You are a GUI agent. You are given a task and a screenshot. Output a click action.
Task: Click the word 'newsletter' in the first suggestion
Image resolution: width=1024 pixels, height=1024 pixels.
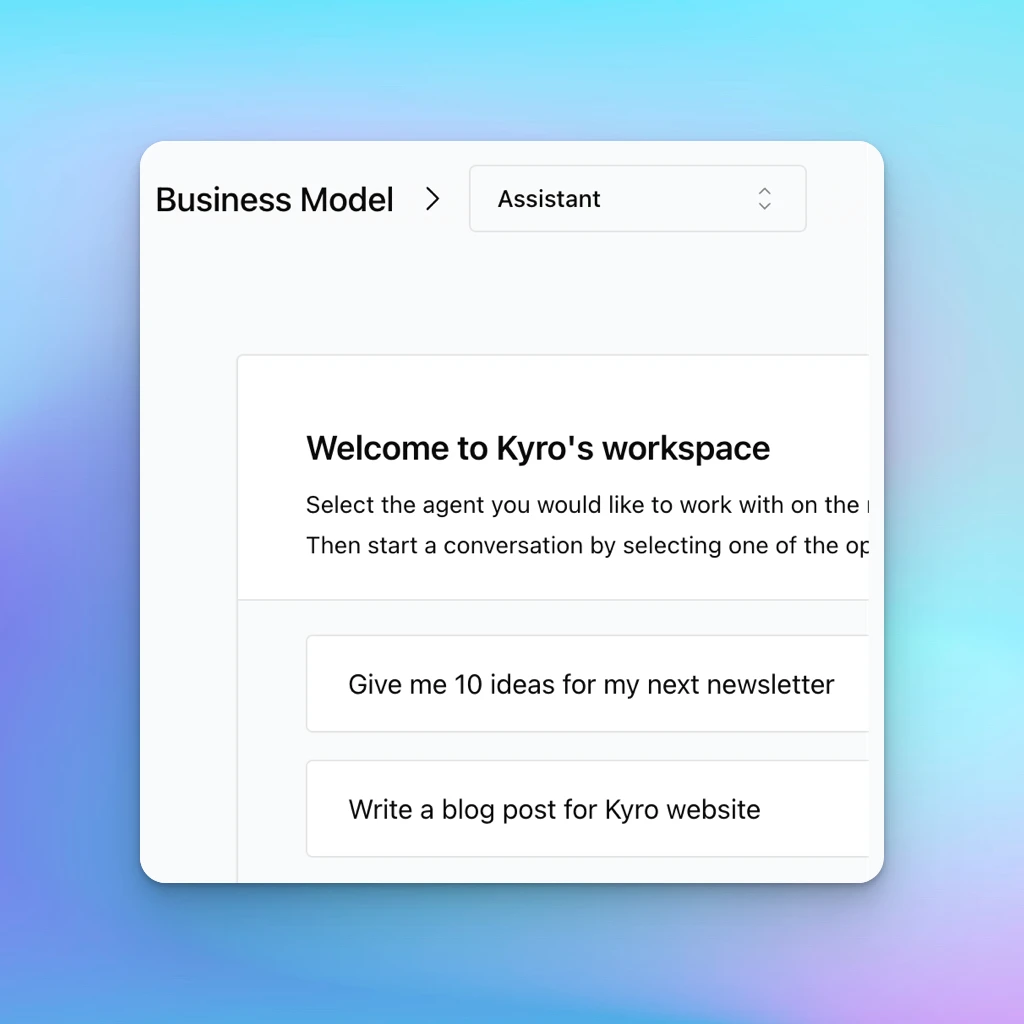tap(770, 684)
